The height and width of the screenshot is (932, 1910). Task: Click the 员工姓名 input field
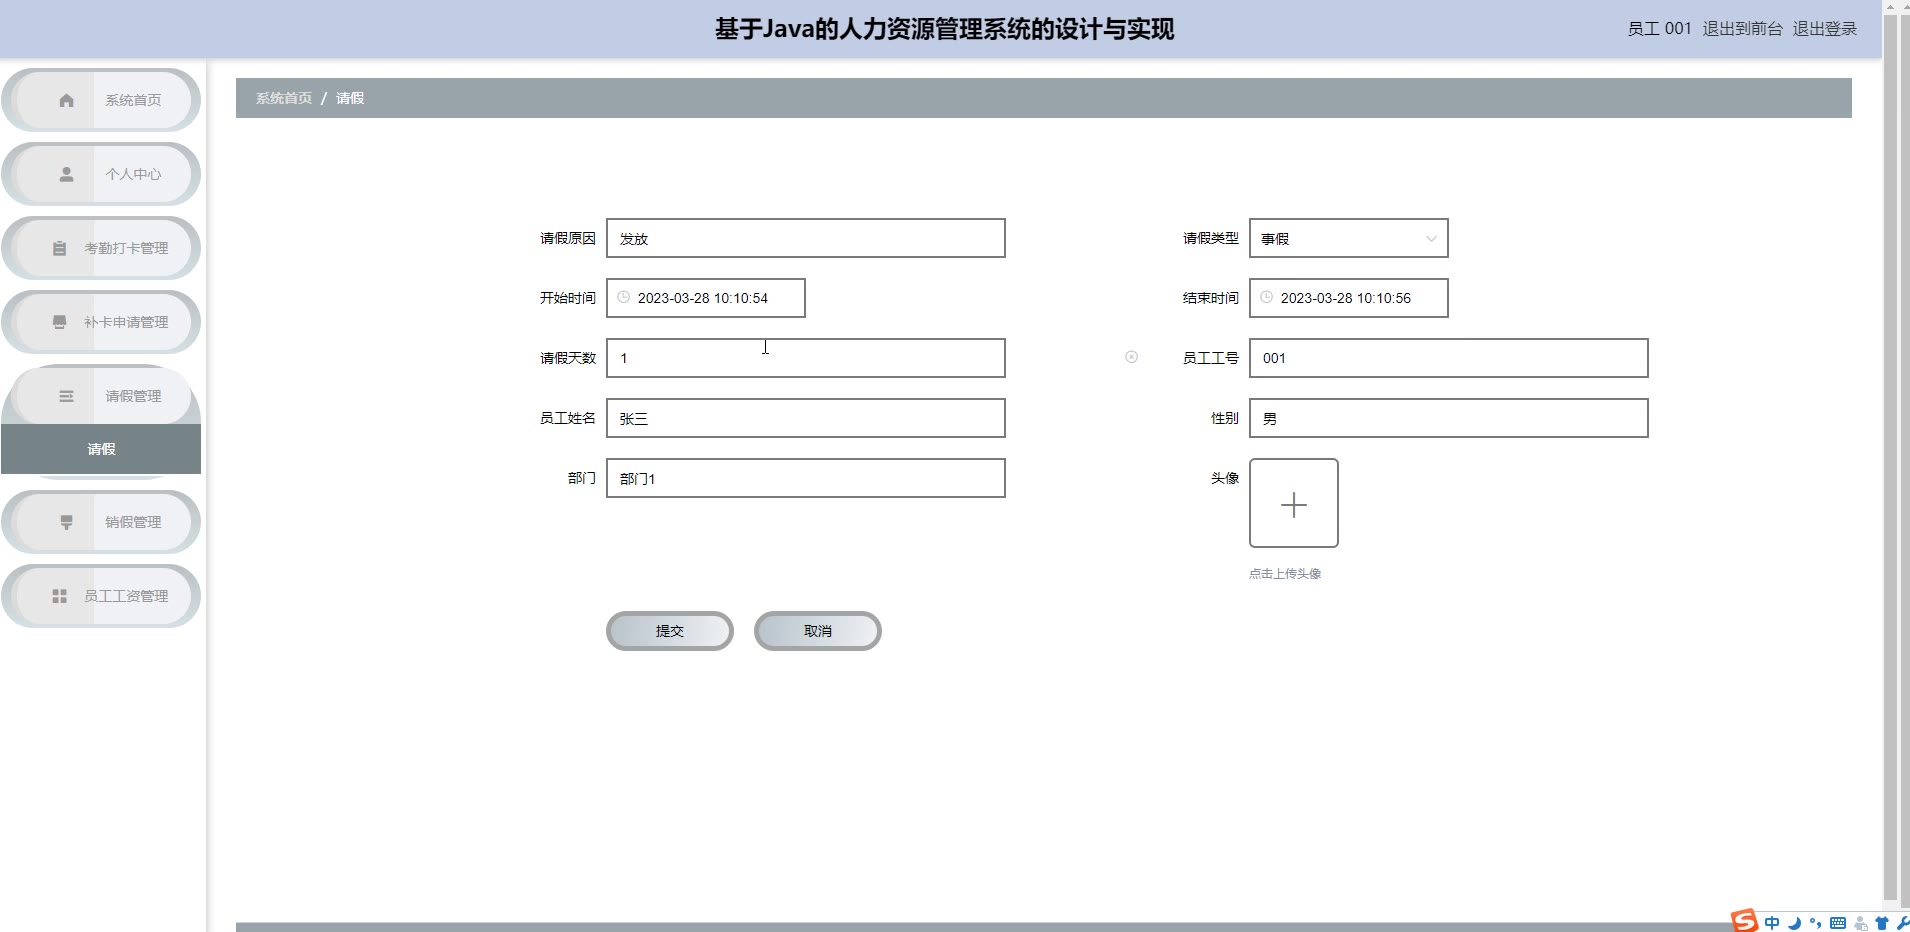click(x=806, y=418)
